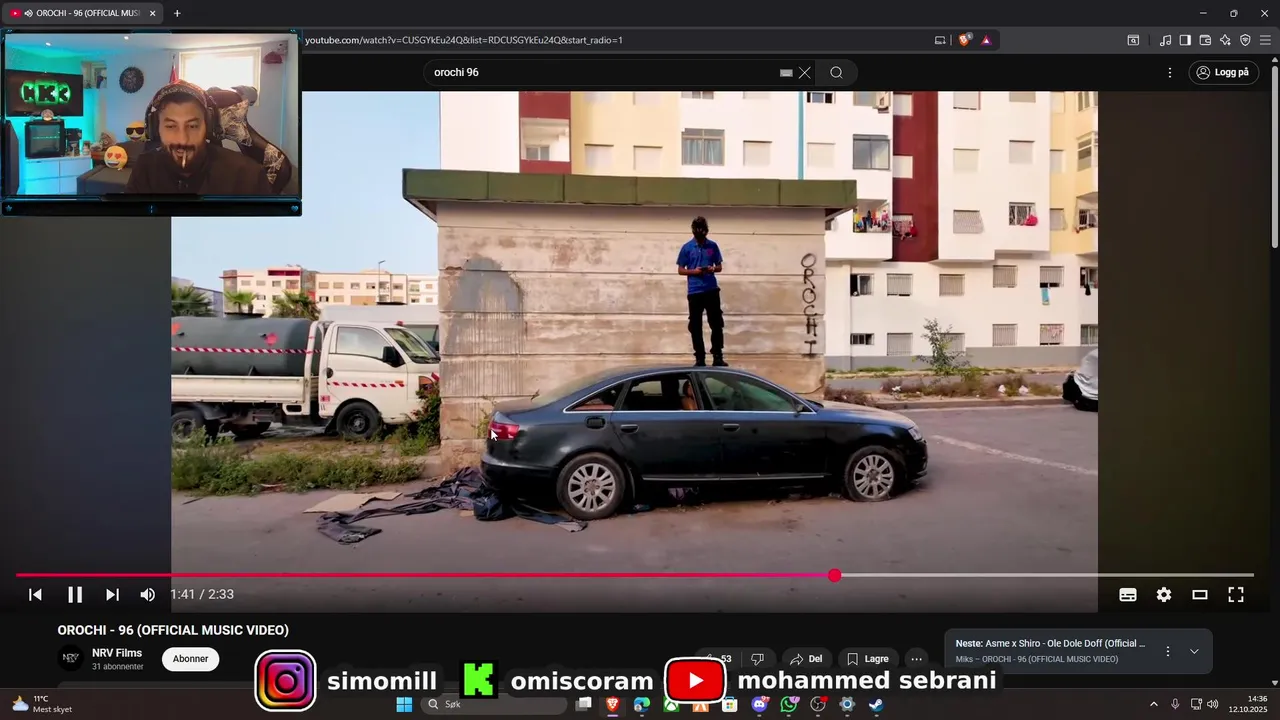
Task: Open Task View on the taskbar
Action: (x=584, y=704)
